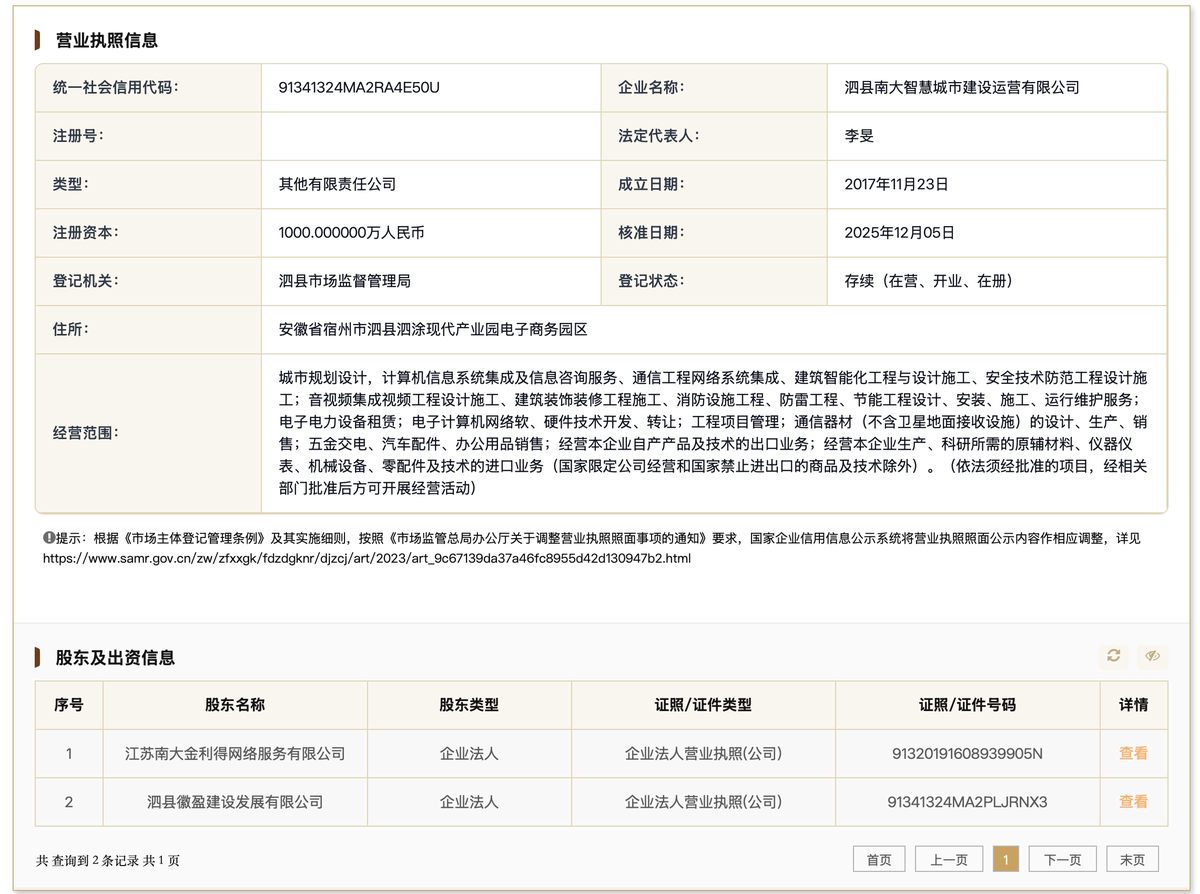Click 法定代表人 label cell
This screenshot has height=894, width=1200.
tap(714, 135)
